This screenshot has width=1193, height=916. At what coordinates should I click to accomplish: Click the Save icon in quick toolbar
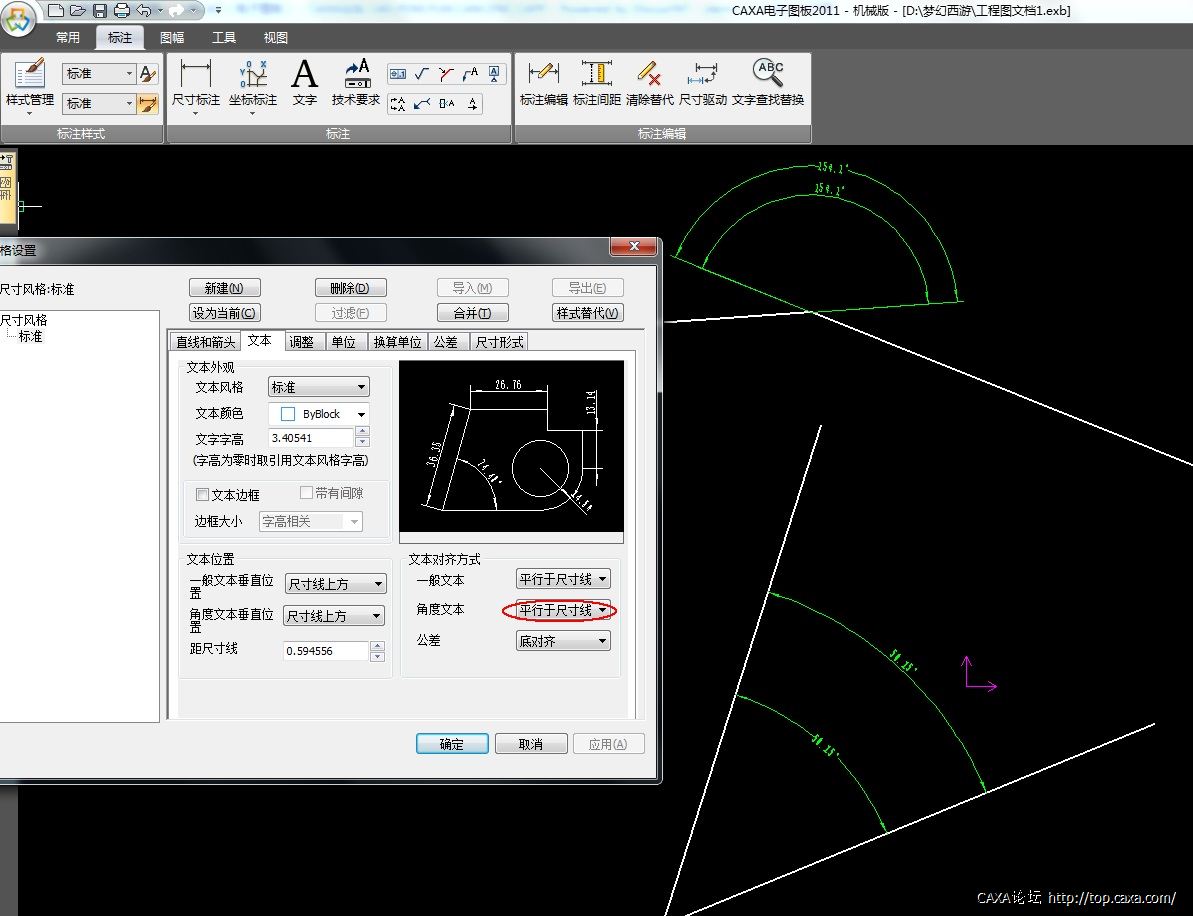[x=100, y=11]
